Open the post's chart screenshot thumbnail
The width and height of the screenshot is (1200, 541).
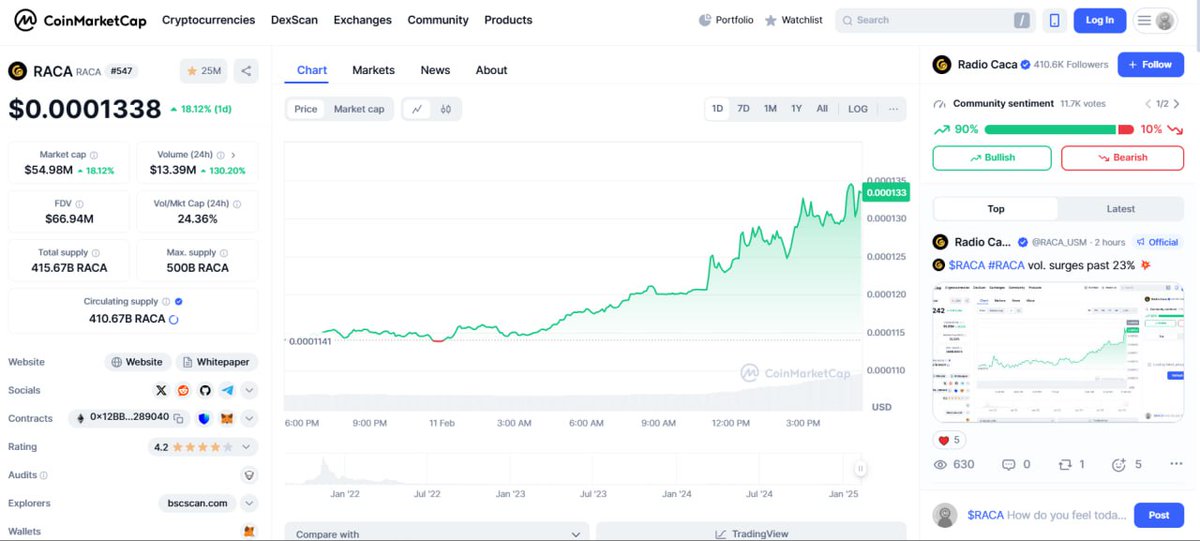pyautogui.click(x=1058, y=352)
